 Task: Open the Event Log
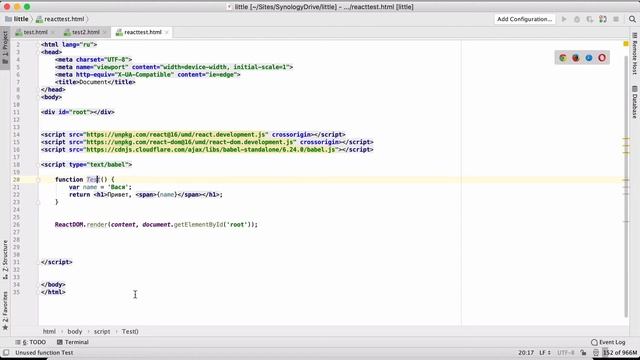coord(608,342)
